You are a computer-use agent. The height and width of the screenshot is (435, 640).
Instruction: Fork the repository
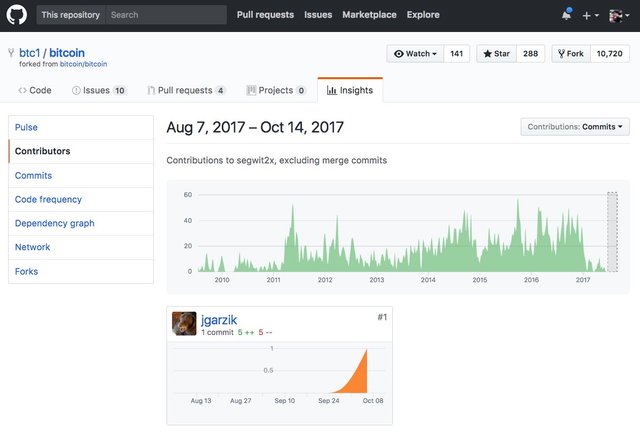tap(571, 53)
